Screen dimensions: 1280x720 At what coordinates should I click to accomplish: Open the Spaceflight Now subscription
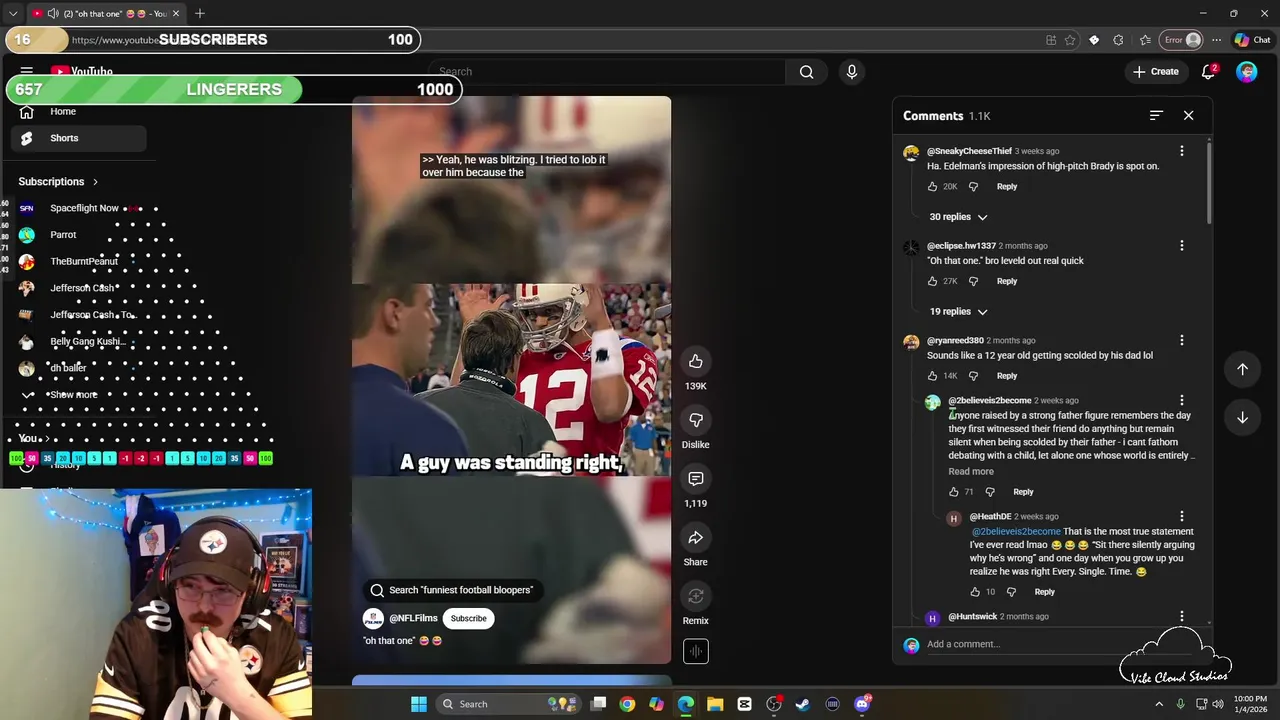click(78, 208)
